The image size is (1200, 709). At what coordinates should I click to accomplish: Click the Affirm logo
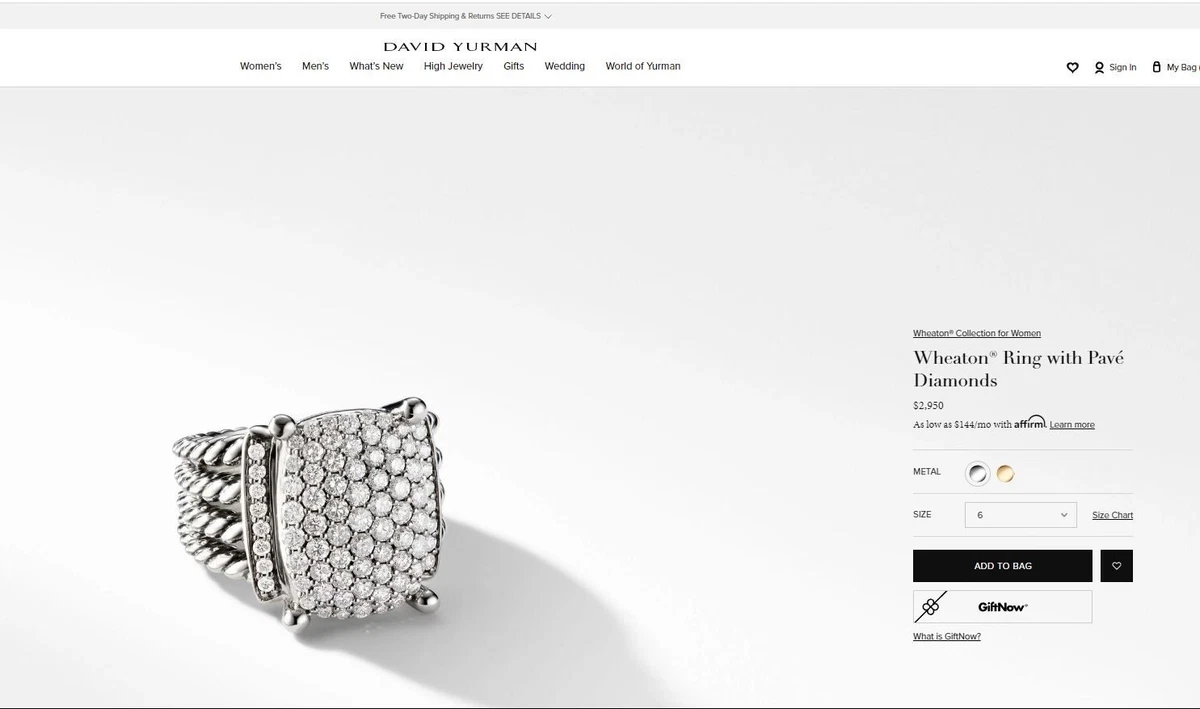pos(1030,423)
